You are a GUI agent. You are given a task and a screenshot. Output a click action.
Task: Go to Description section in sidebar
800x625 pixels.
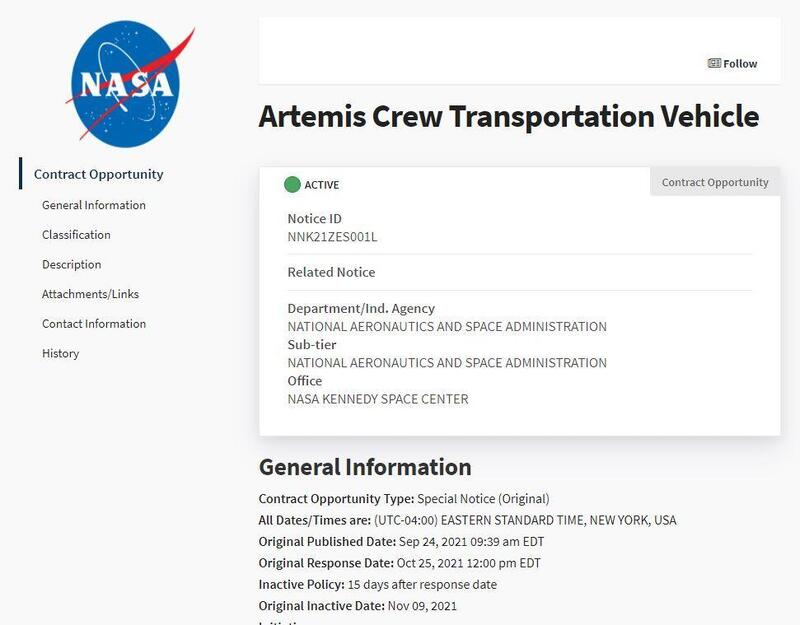tap(71, 265)
